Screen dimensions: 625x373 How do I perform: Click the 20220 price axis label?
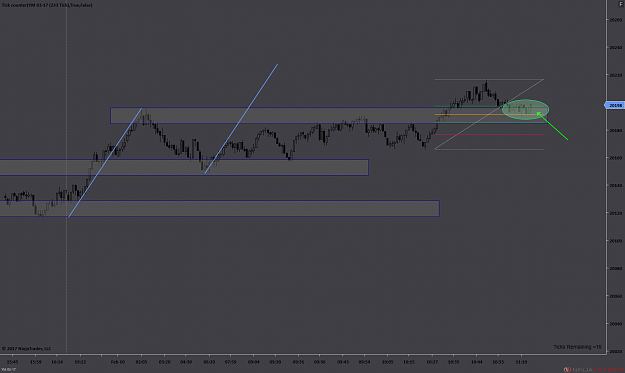[615, 75]
